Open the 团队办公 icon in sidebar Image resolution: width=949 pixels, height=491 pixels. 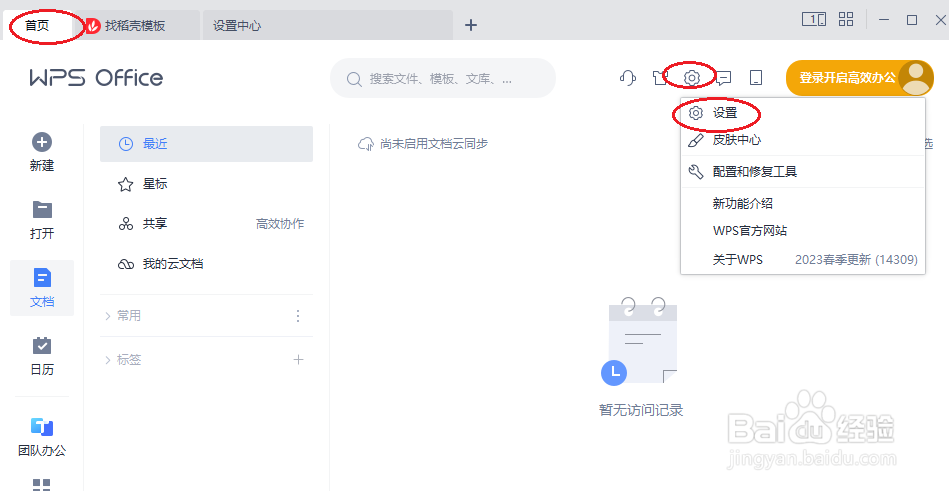(42, 426)
